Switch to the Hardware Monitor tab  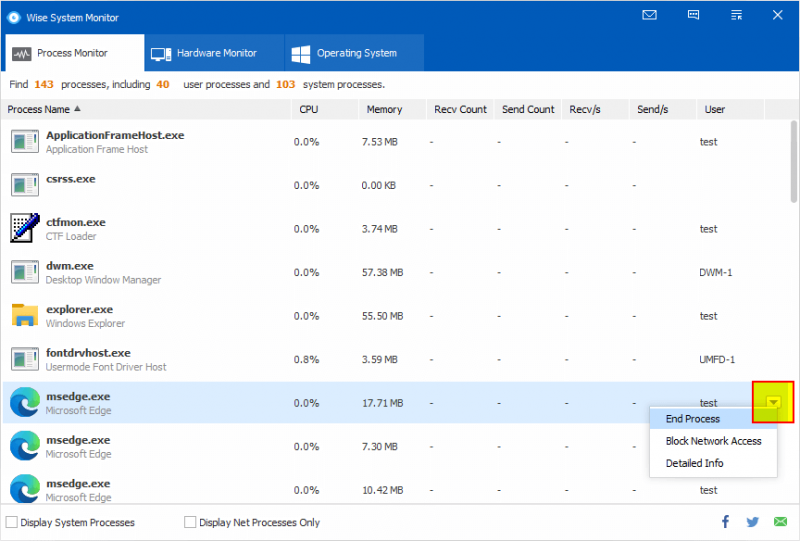(x=214, y=53)
